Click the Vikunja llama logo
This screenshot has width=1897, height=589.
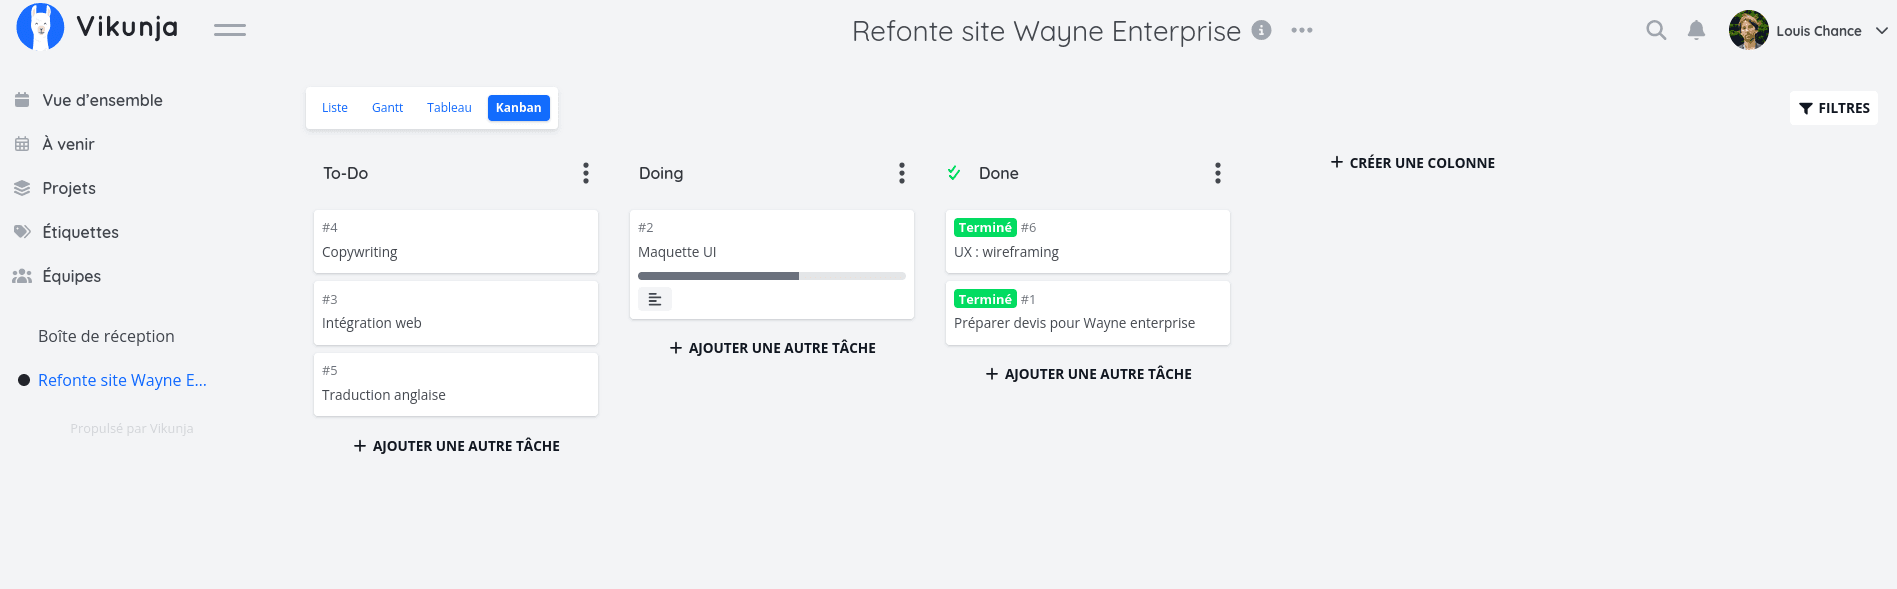[40, 27]
